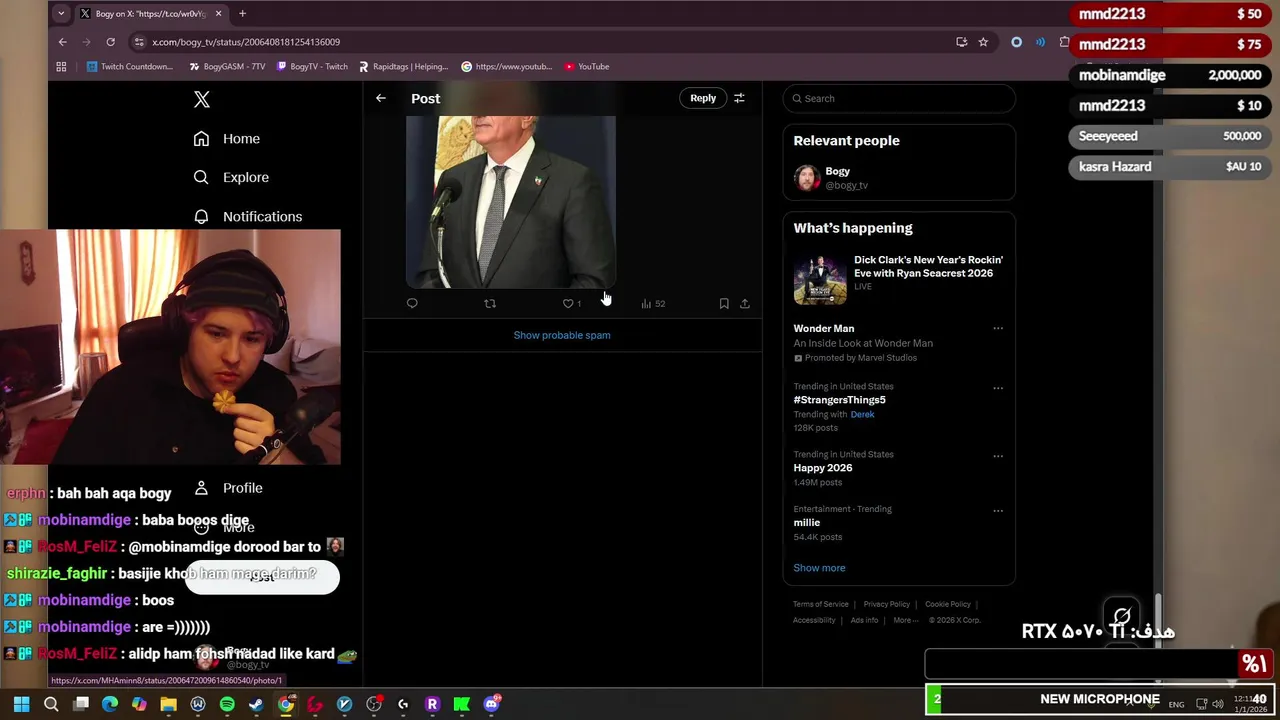Image resolution: width=1280 pixels, height=720 pixels.
Task: Open https://www.youtub... bookmark
Action: click(507, 67)
